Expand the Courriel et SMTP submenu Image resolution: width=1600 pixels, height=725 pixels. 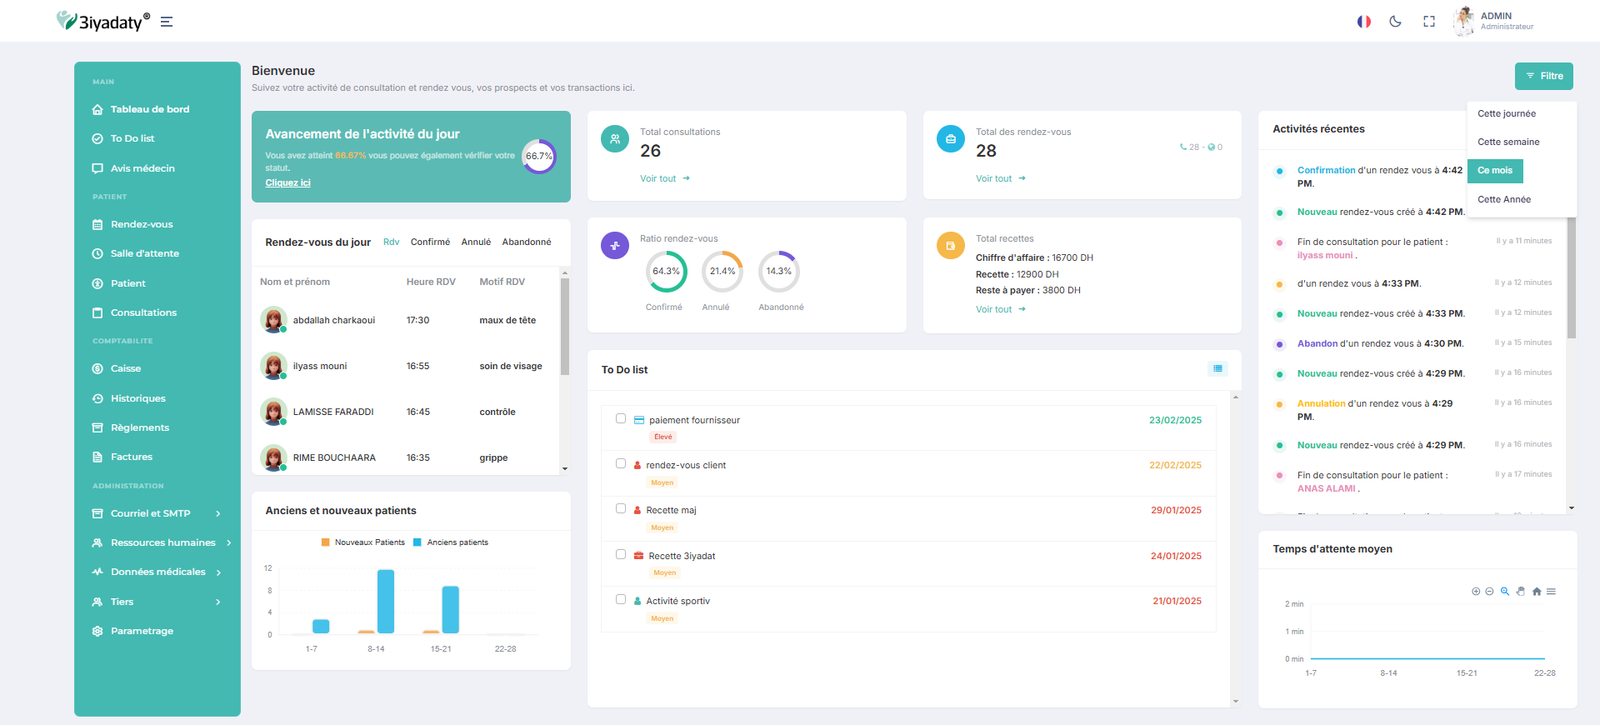click(155, 513)
